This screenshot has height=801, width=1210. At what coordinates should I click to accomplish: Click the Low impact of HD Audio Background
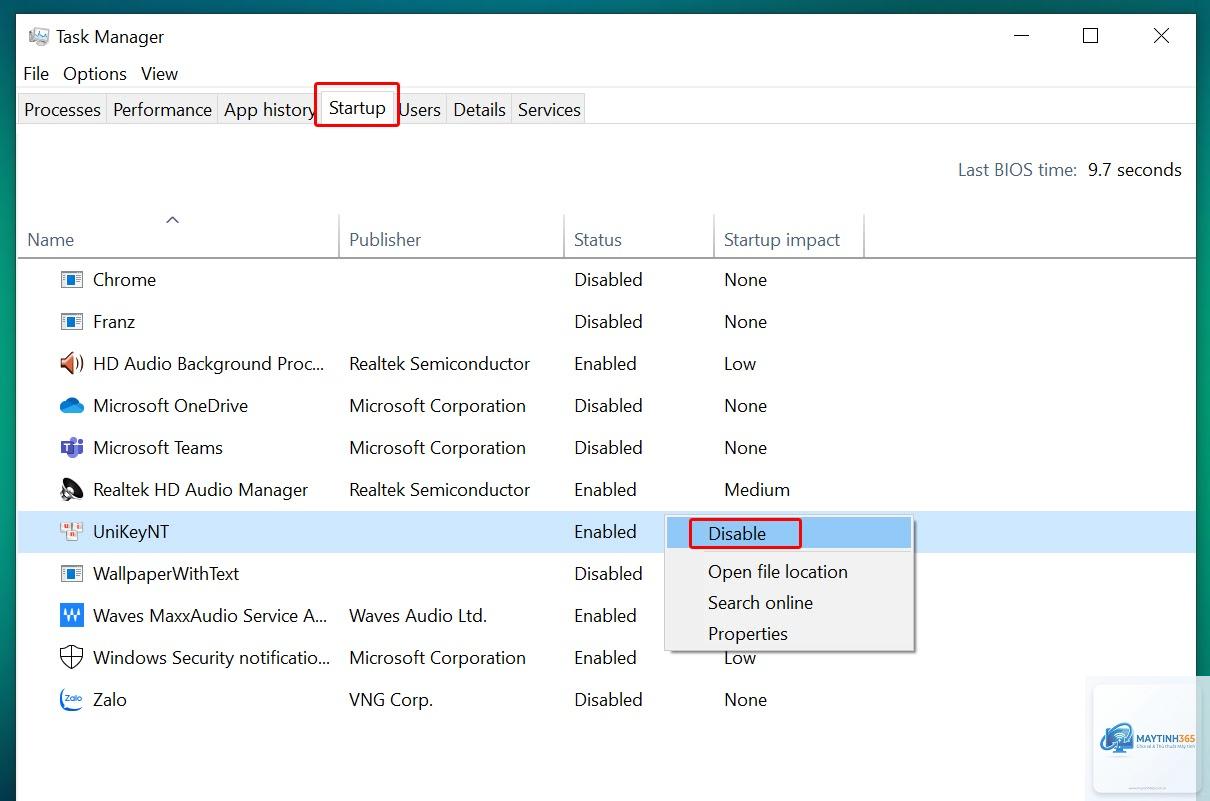(740, 364)
